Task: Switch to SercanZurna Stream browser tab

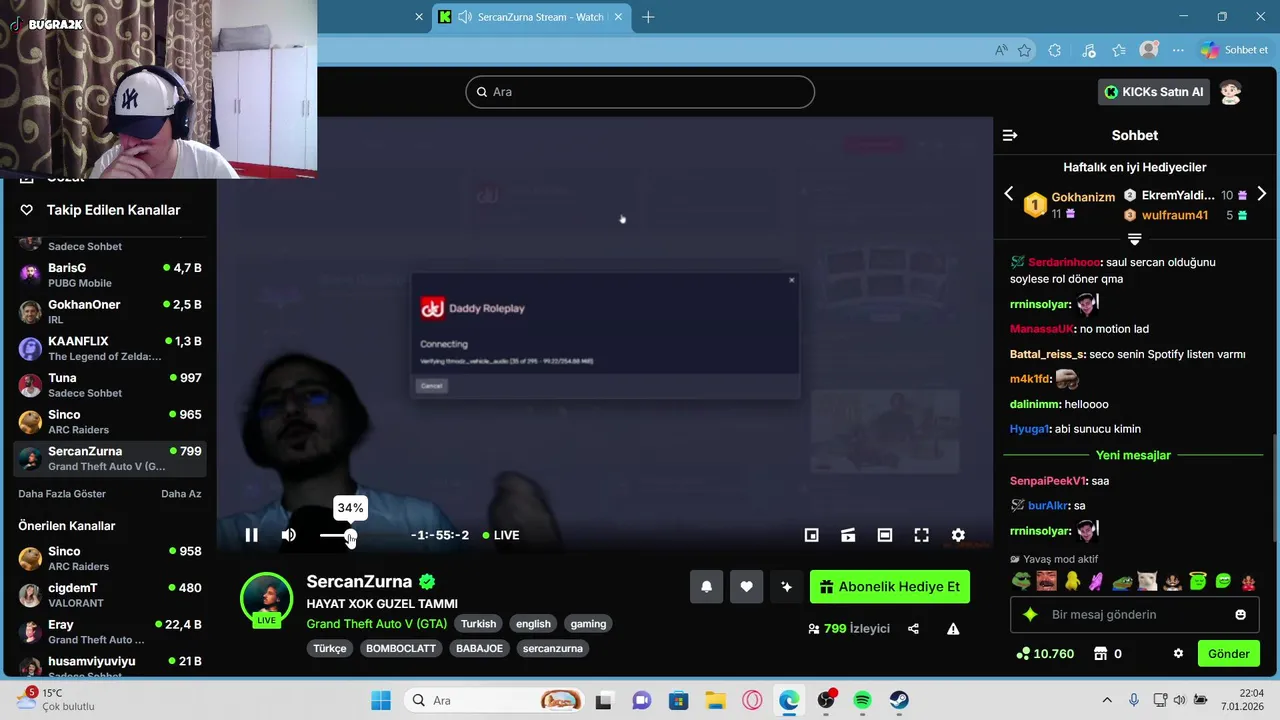Action: coord(530,17)
